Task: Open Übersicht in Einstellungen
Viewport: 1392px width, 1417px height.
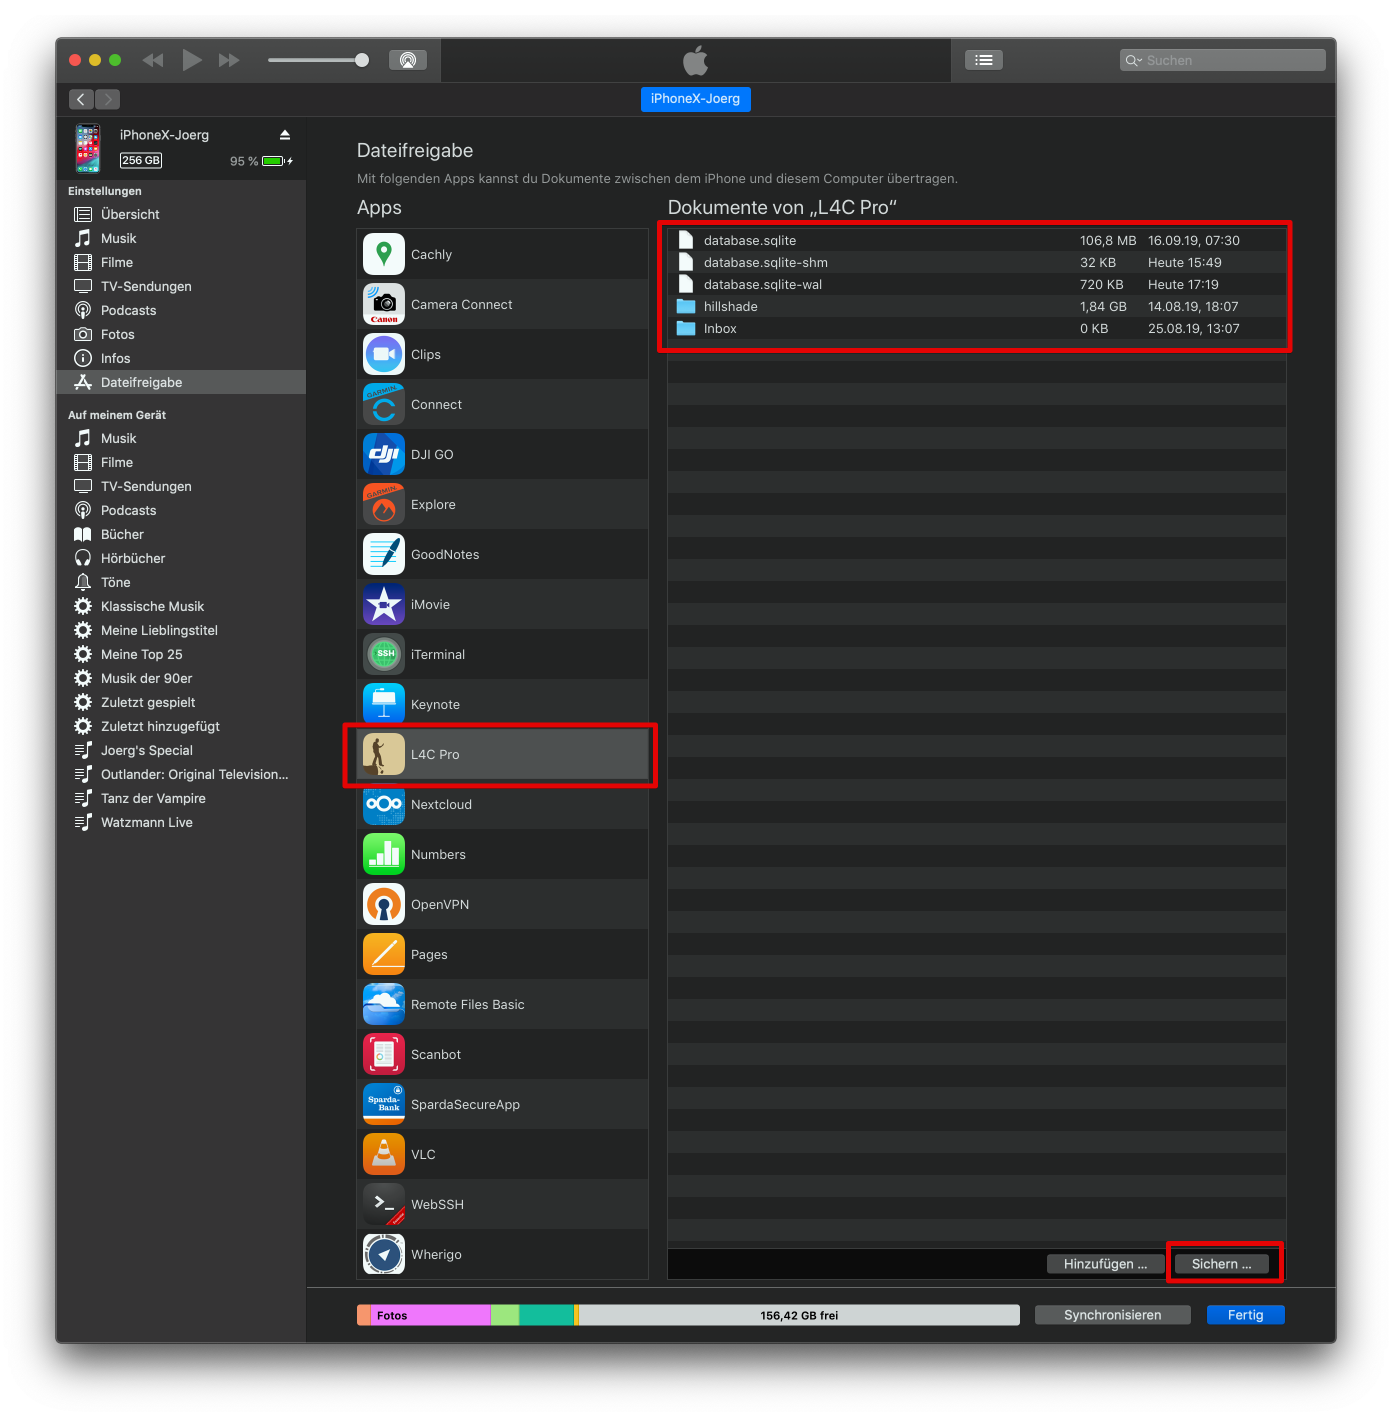Action: click(181, 214)
